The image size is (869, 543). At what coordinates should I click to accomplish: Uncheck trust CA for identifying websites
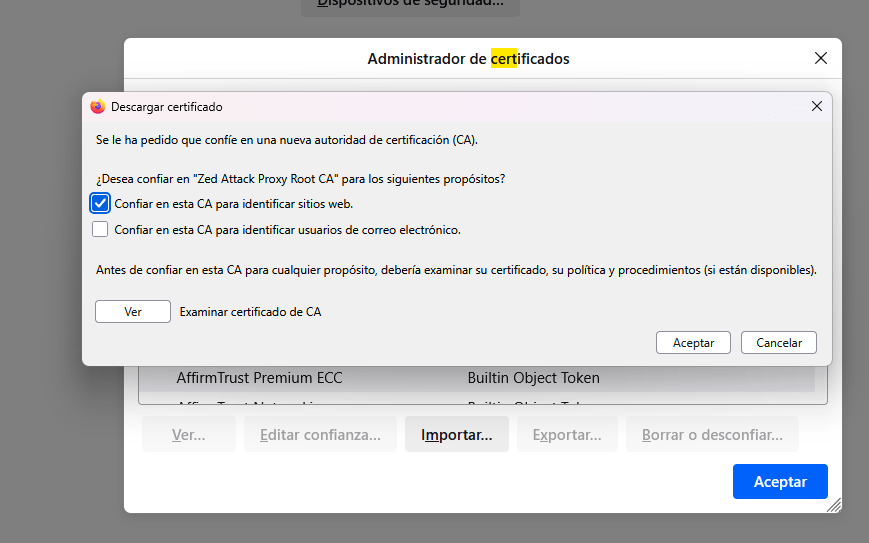[x=100, y=203]
